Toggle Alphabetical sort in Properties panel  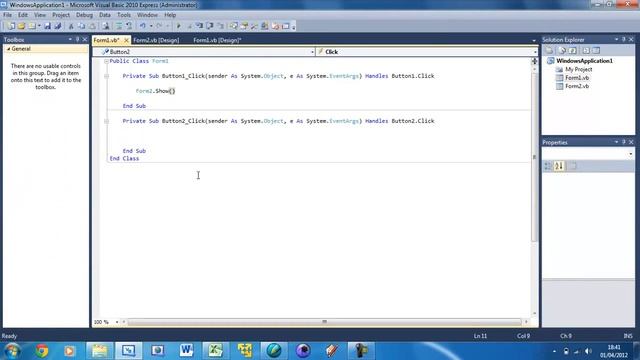pos(559,166)
